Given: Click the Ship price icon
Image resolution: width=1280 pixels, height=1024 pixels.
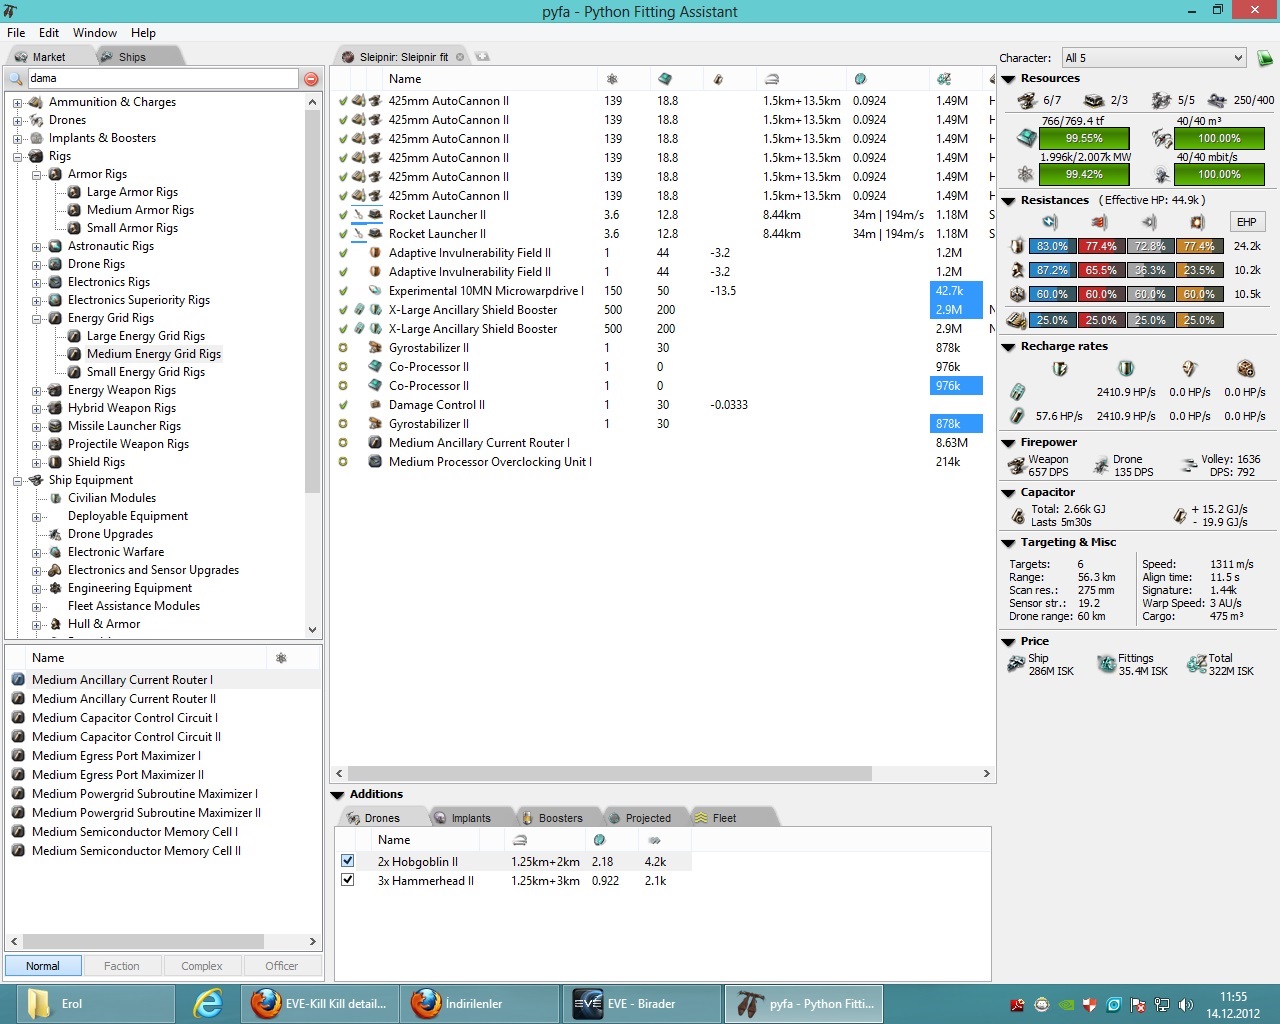Looking at the screenshot, I should click(1016, 664).
